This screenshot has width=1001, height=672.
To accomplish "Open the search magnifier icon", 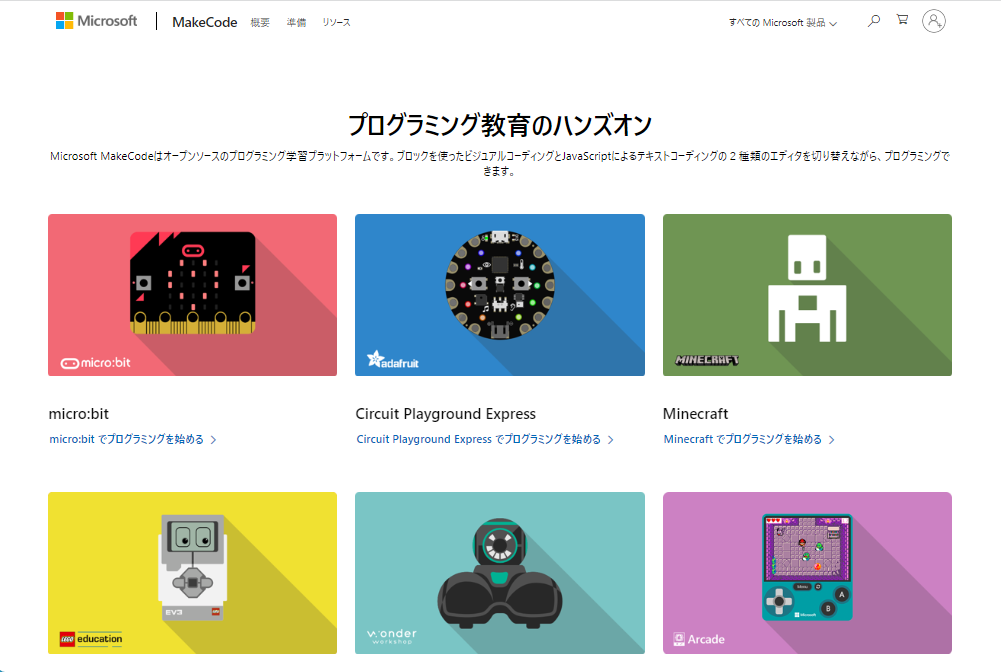I will pyautogui.click(x=874, y=20).
